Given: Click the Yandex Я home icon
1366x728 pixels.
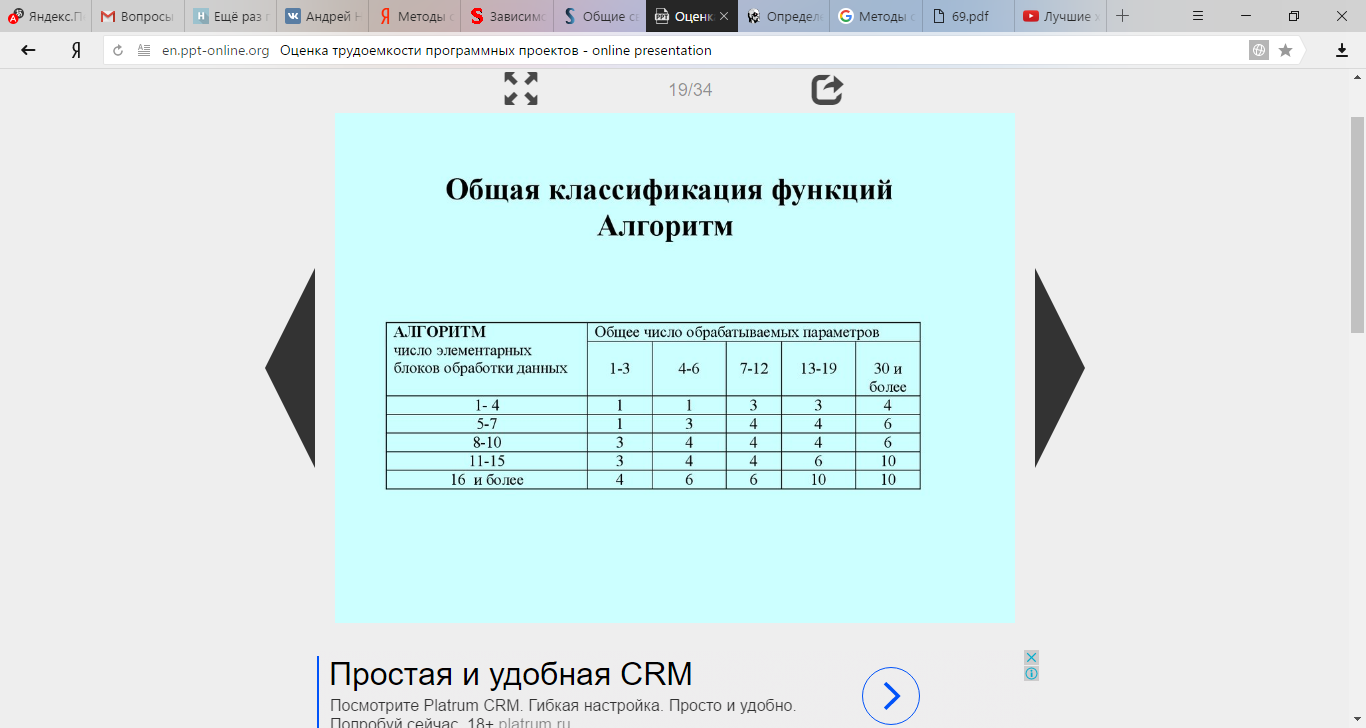Looking at the screenshot, I should (x=76, y=50).
